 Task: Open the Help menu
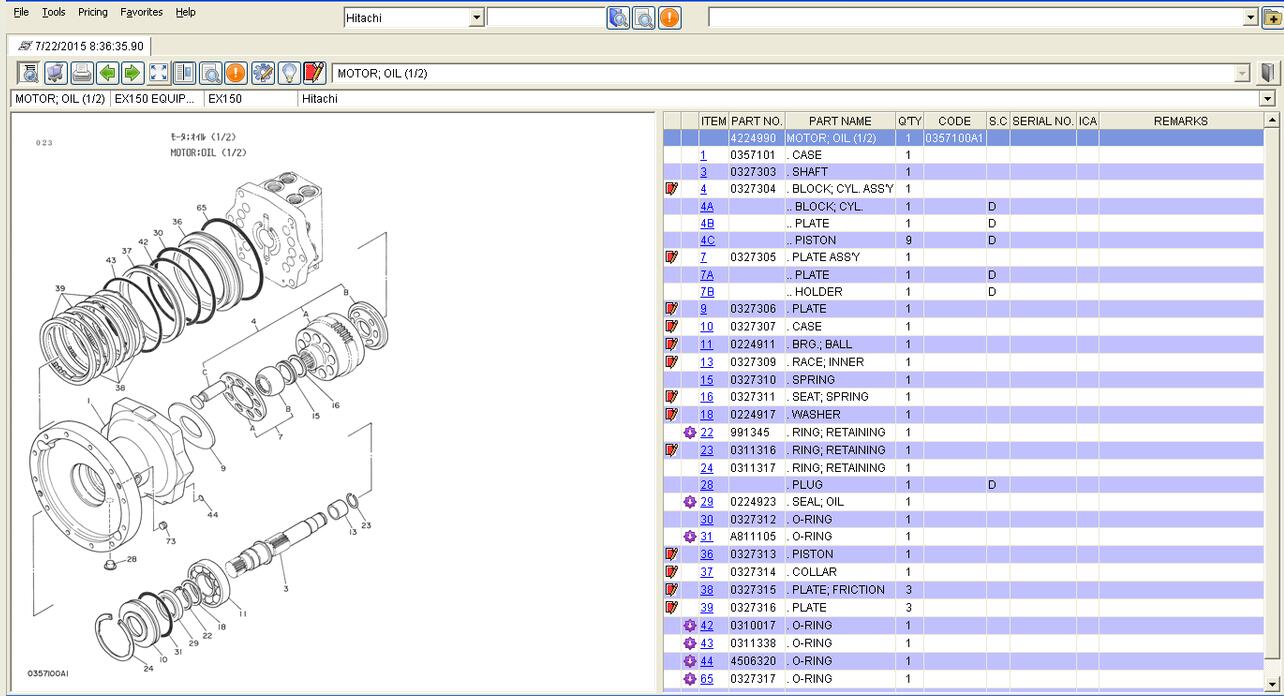(186, 12)
